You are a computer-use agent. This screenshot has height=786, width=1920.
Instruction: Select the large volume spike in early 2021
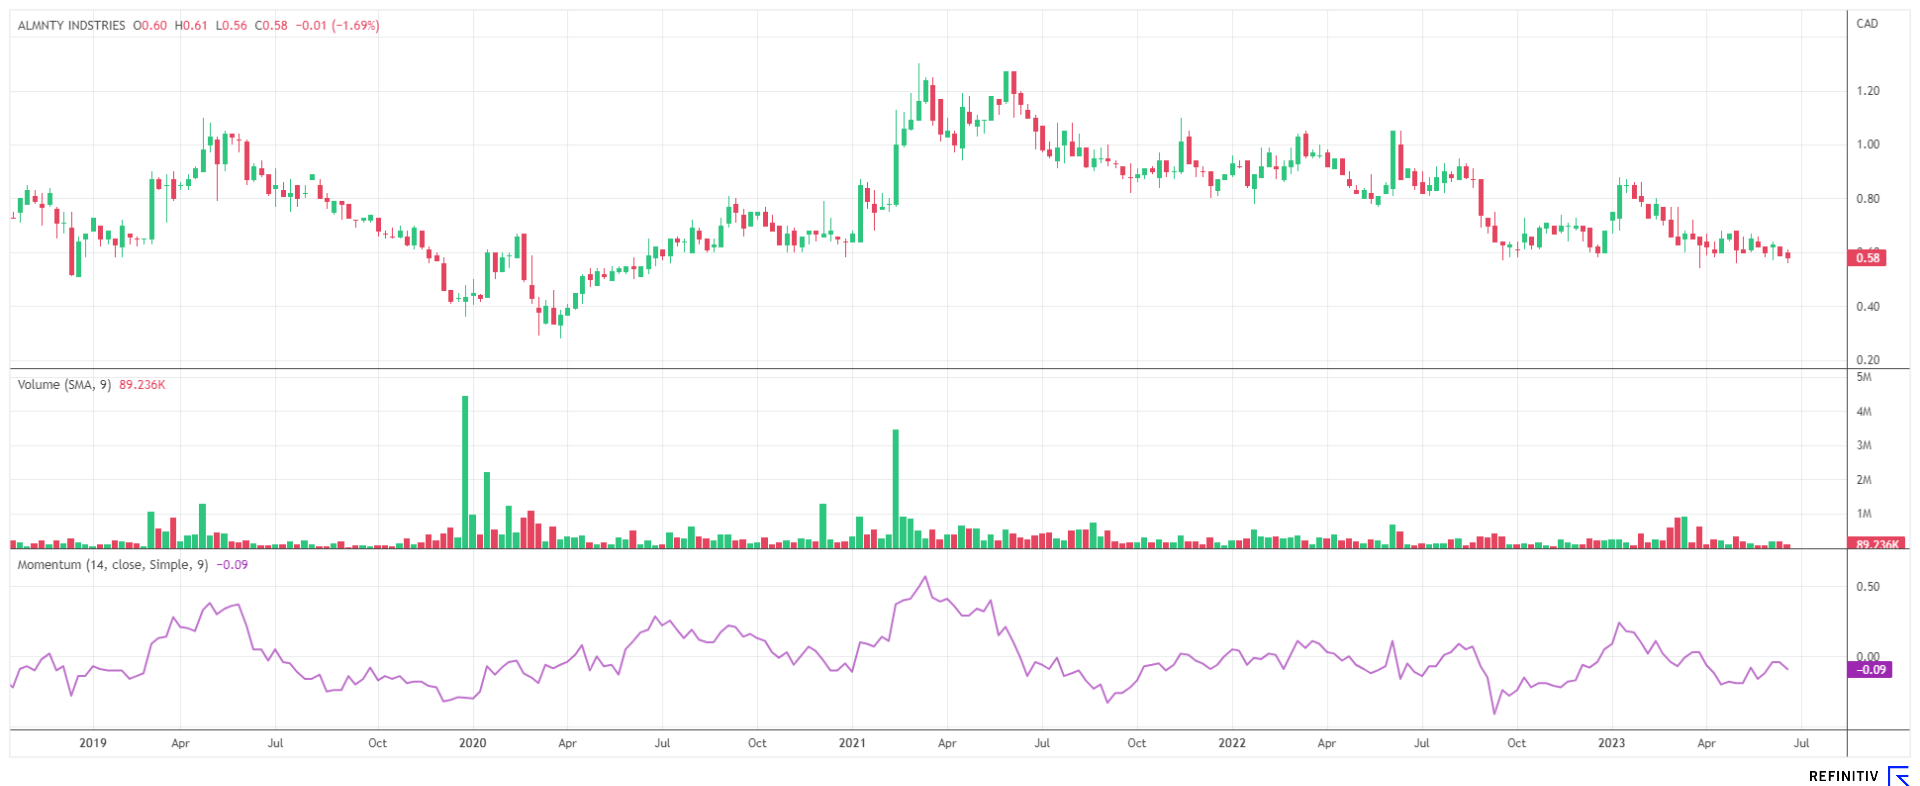895,488
